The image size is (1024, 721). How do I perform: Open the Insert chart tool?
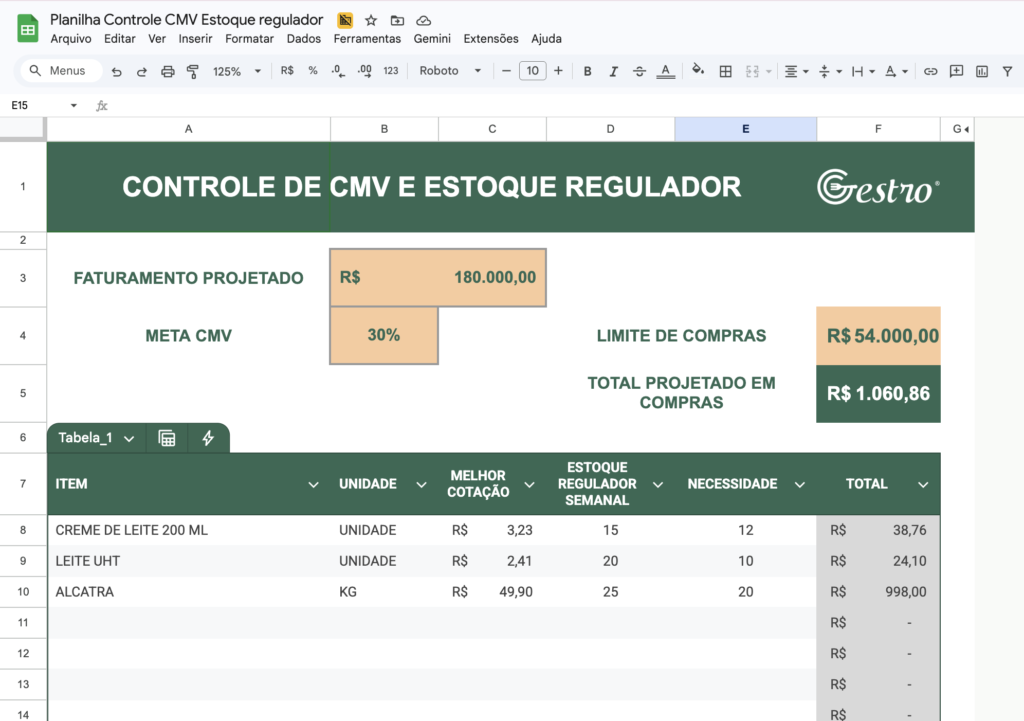coord(980,71)
